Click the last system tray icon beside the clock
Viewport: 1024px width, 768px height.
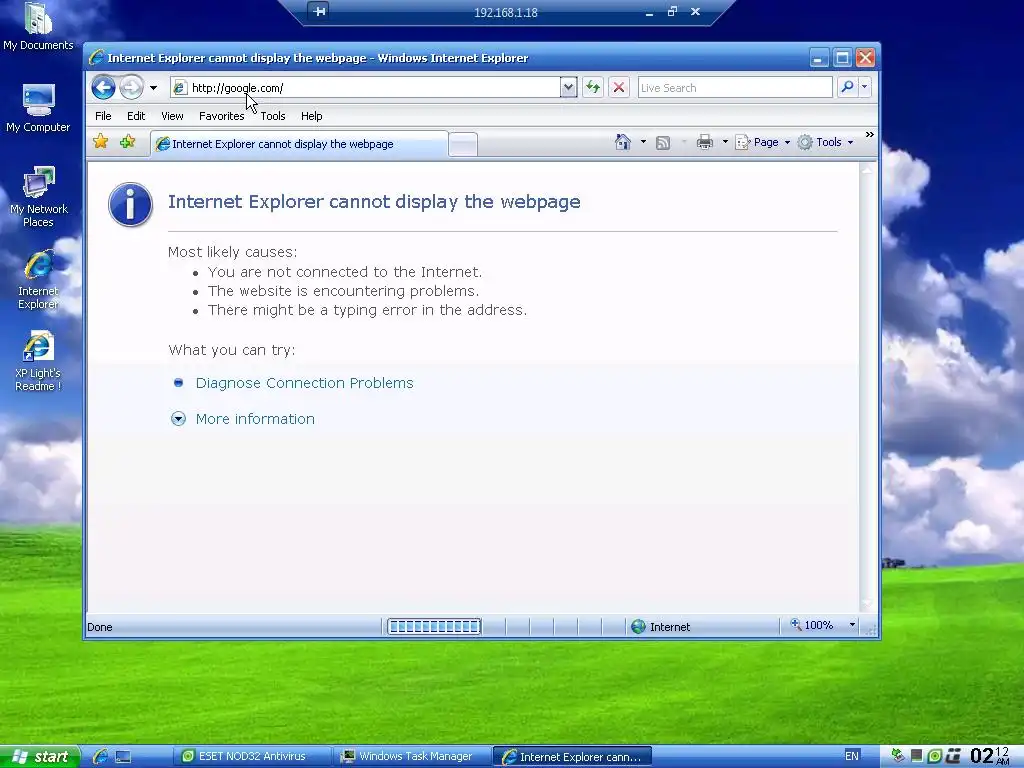click(953, 756)
